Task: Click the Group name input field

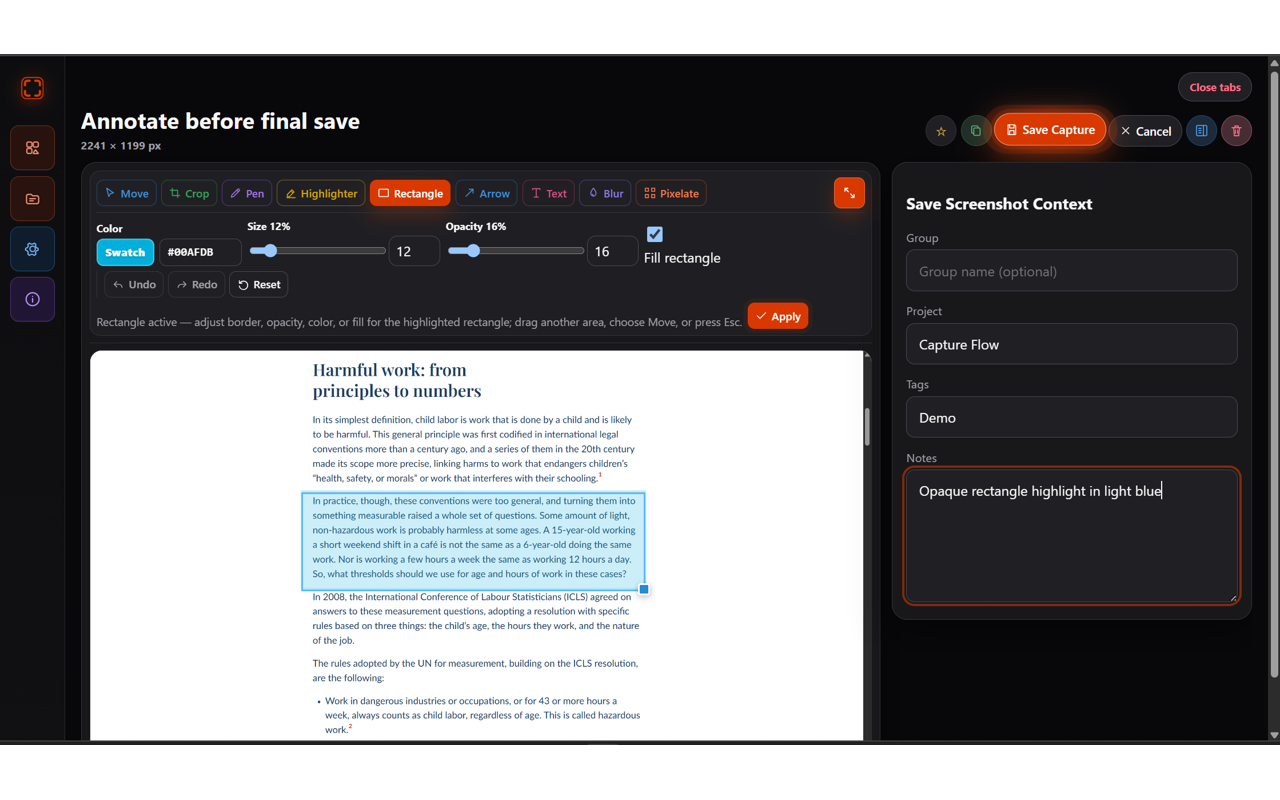Action: (x=1071, y=271)
